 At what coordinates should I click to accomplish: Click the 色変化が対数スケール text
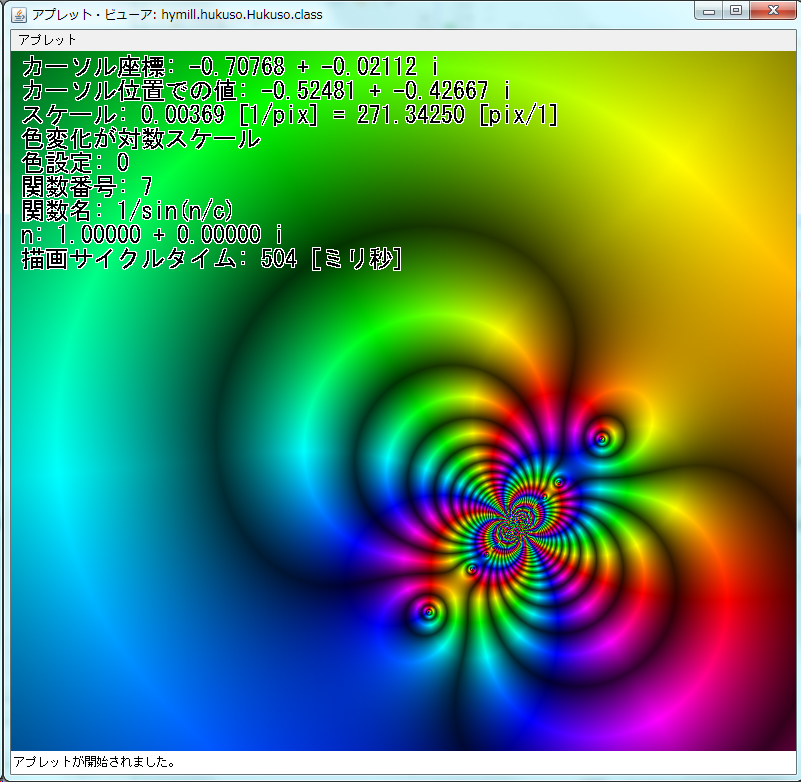tap(141, 139)
